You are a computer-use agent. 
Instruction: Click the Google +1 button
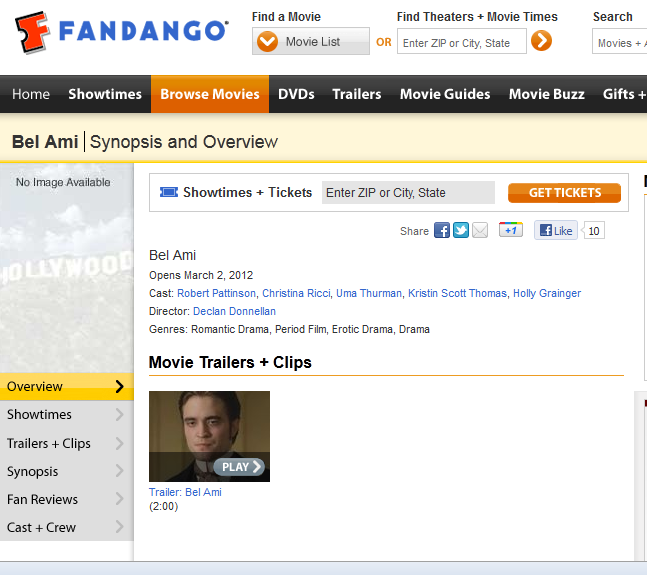pyautogui.click(x=511, y=230)
